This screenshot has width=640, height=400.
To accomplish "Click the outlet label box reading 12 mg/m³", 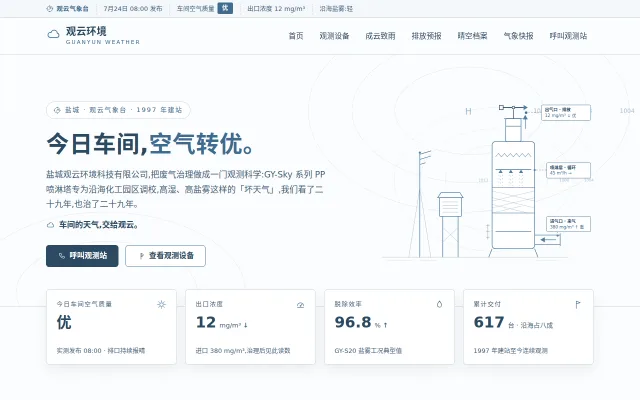I will [x=566, y=112].
